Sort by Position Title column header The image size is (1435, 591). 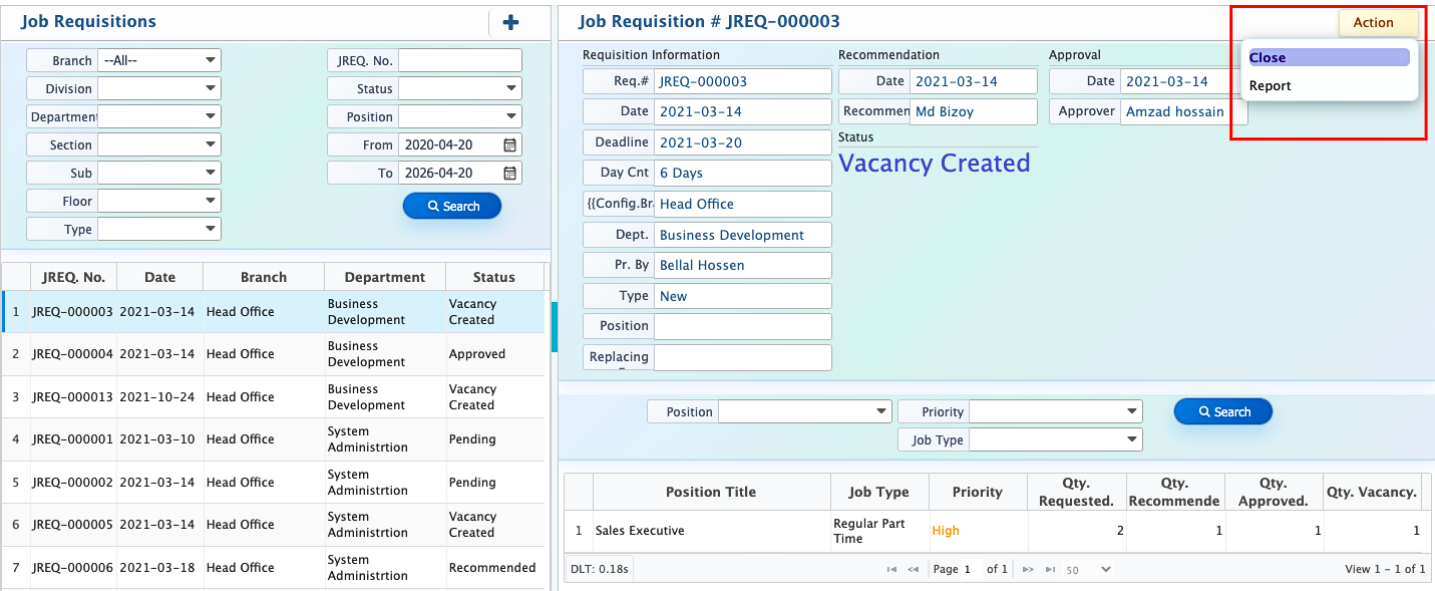point(710,492)
